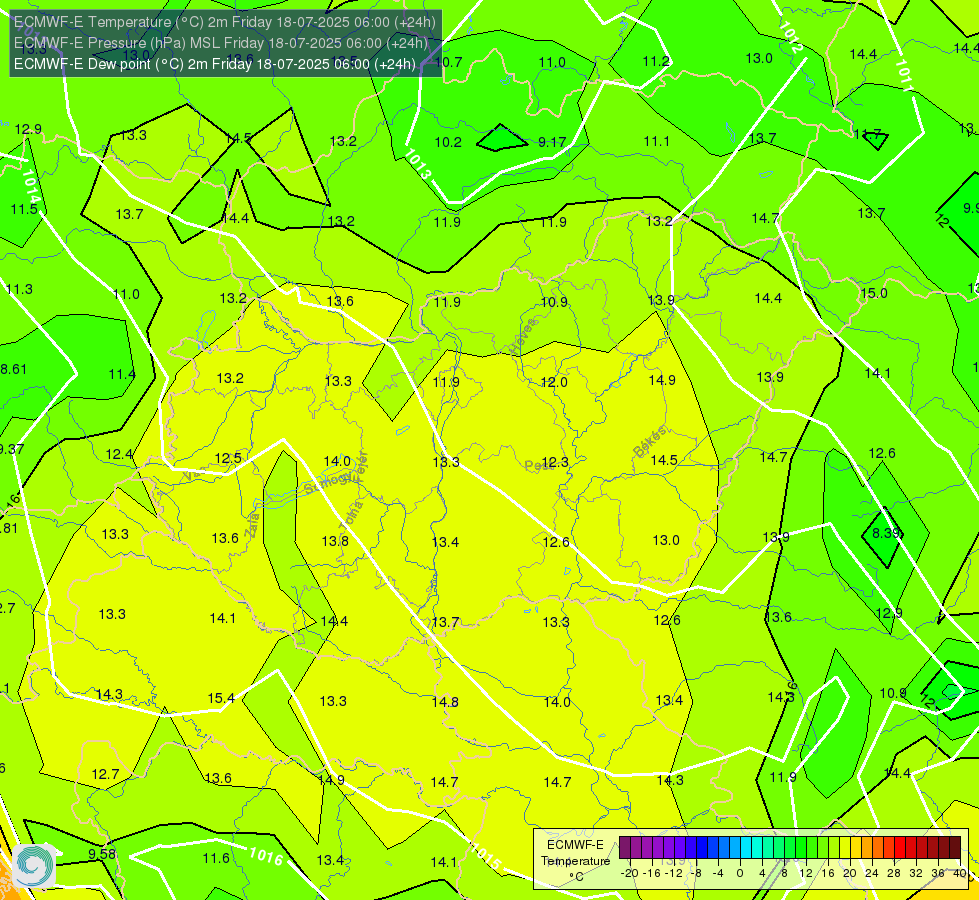This screenshot has width=979, height=900.
Task: Click the 13.8 temperature value
Action: coord(335,541)
